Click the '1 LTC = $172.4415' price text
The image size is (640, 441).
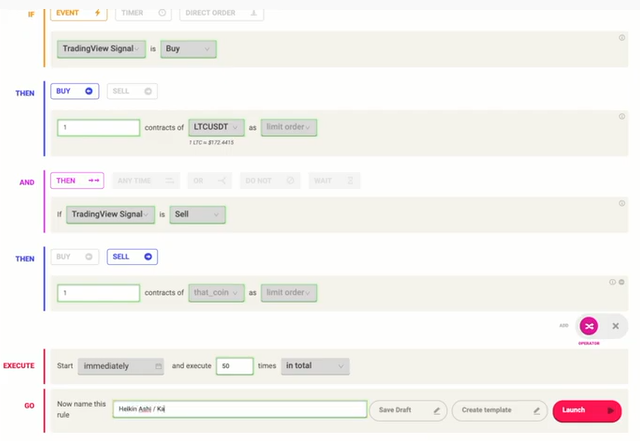[x=211, y=143]
